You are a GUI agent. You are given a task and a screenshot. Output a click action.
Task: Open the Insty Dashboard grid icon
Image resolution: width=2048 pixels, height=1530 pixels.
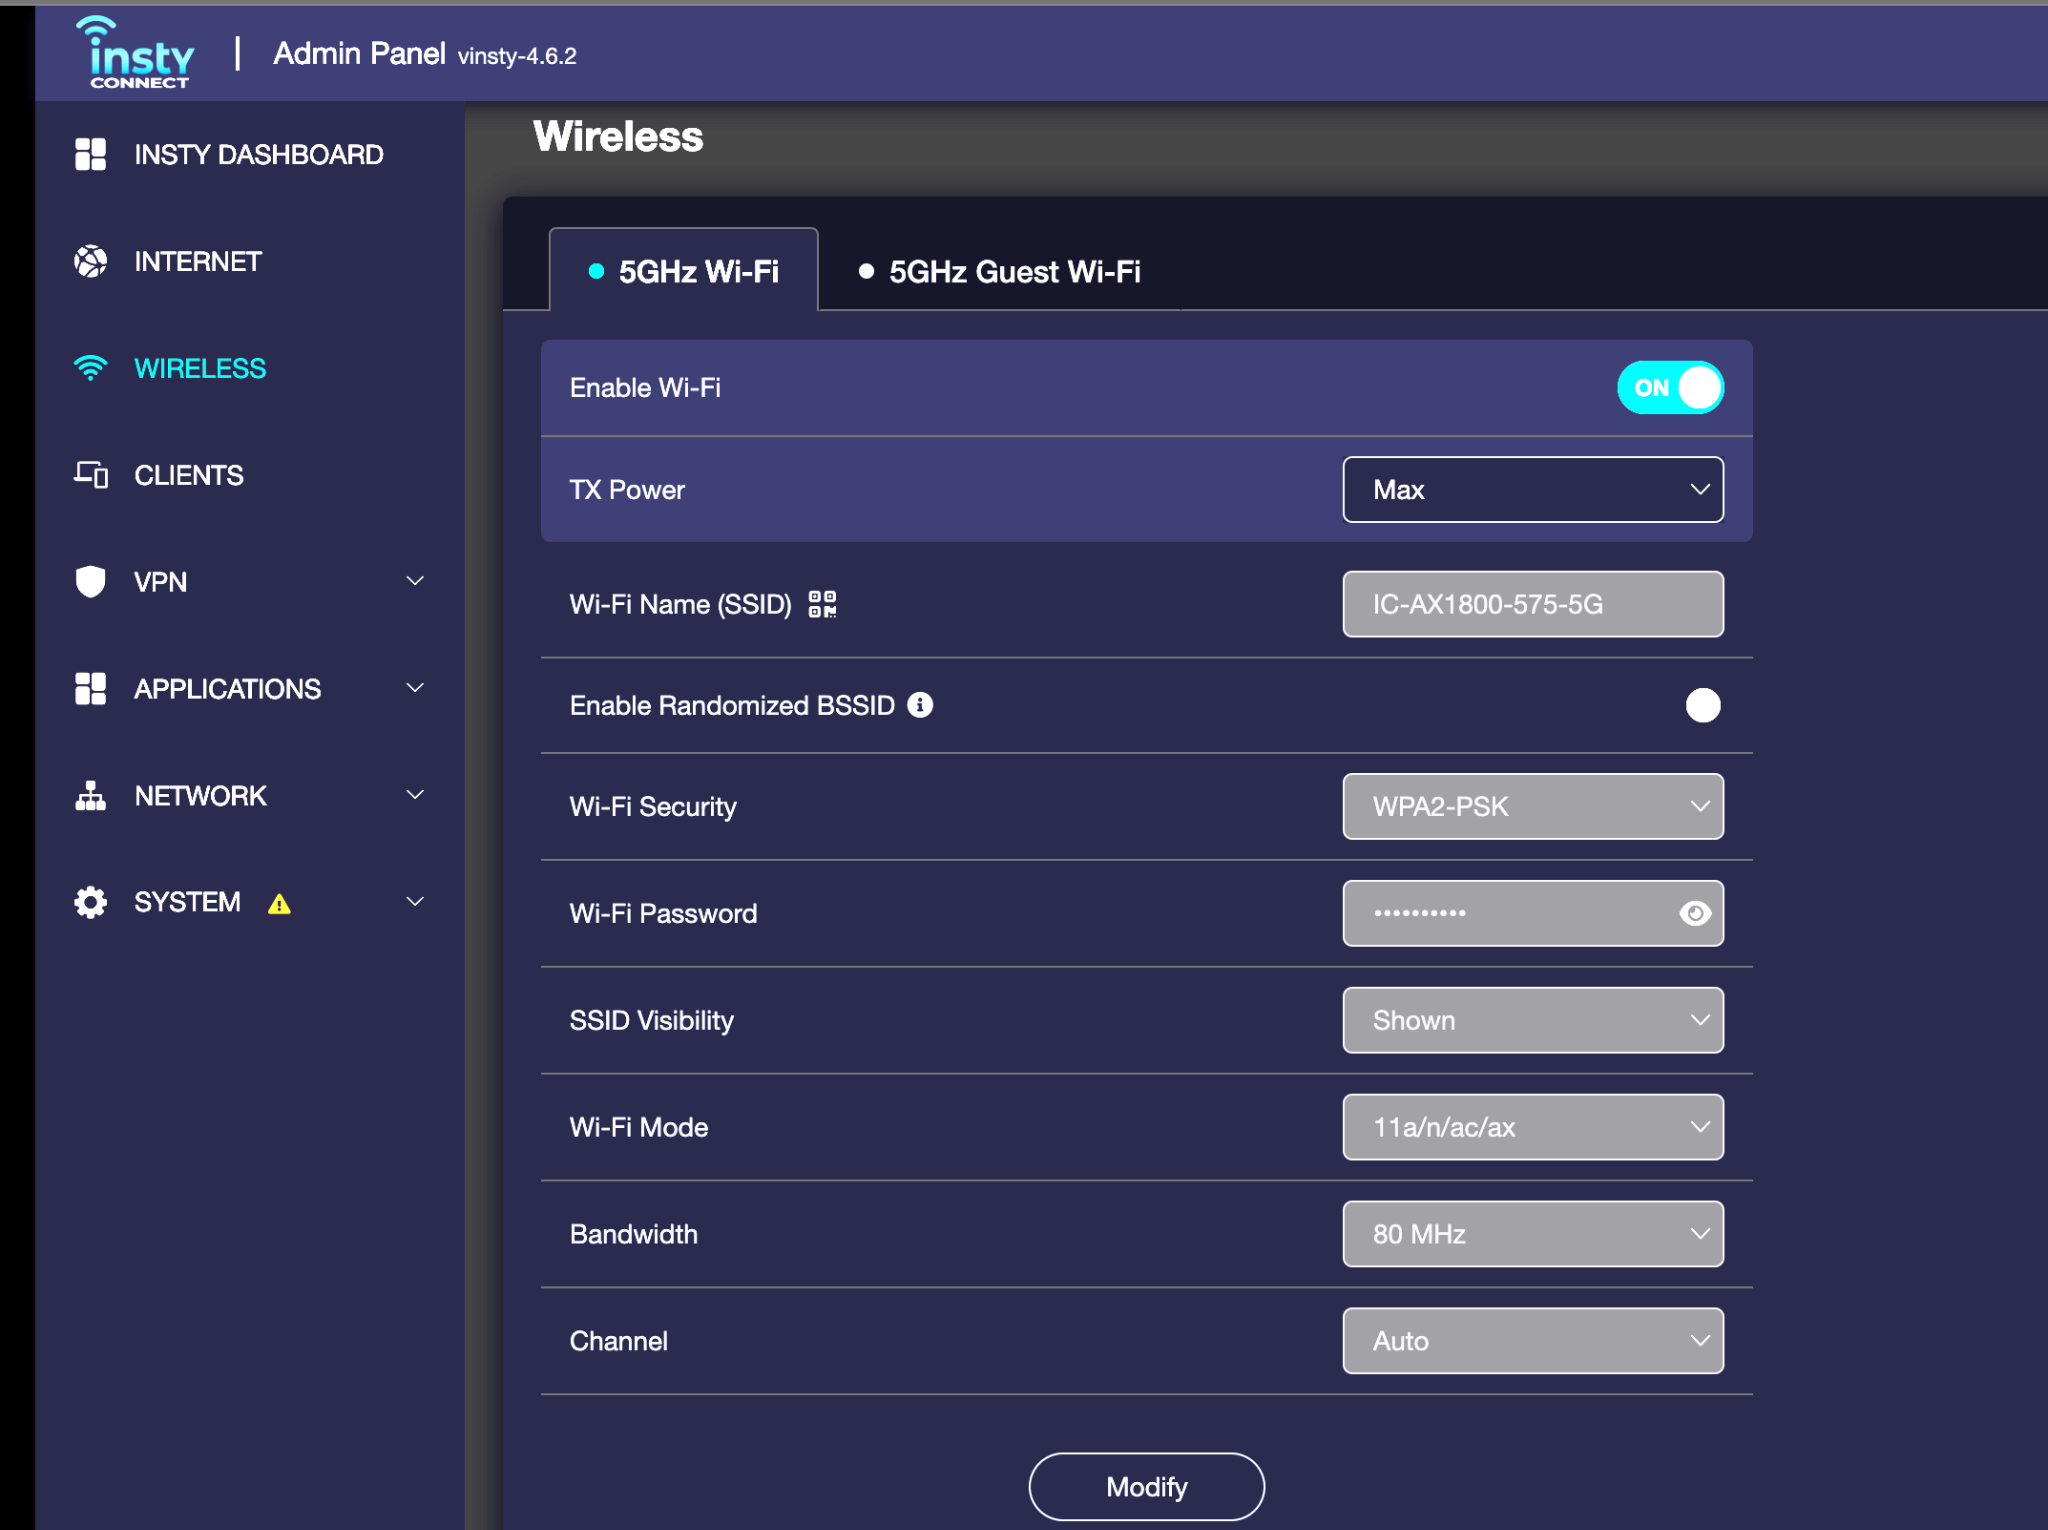click(x=90, y=154)
